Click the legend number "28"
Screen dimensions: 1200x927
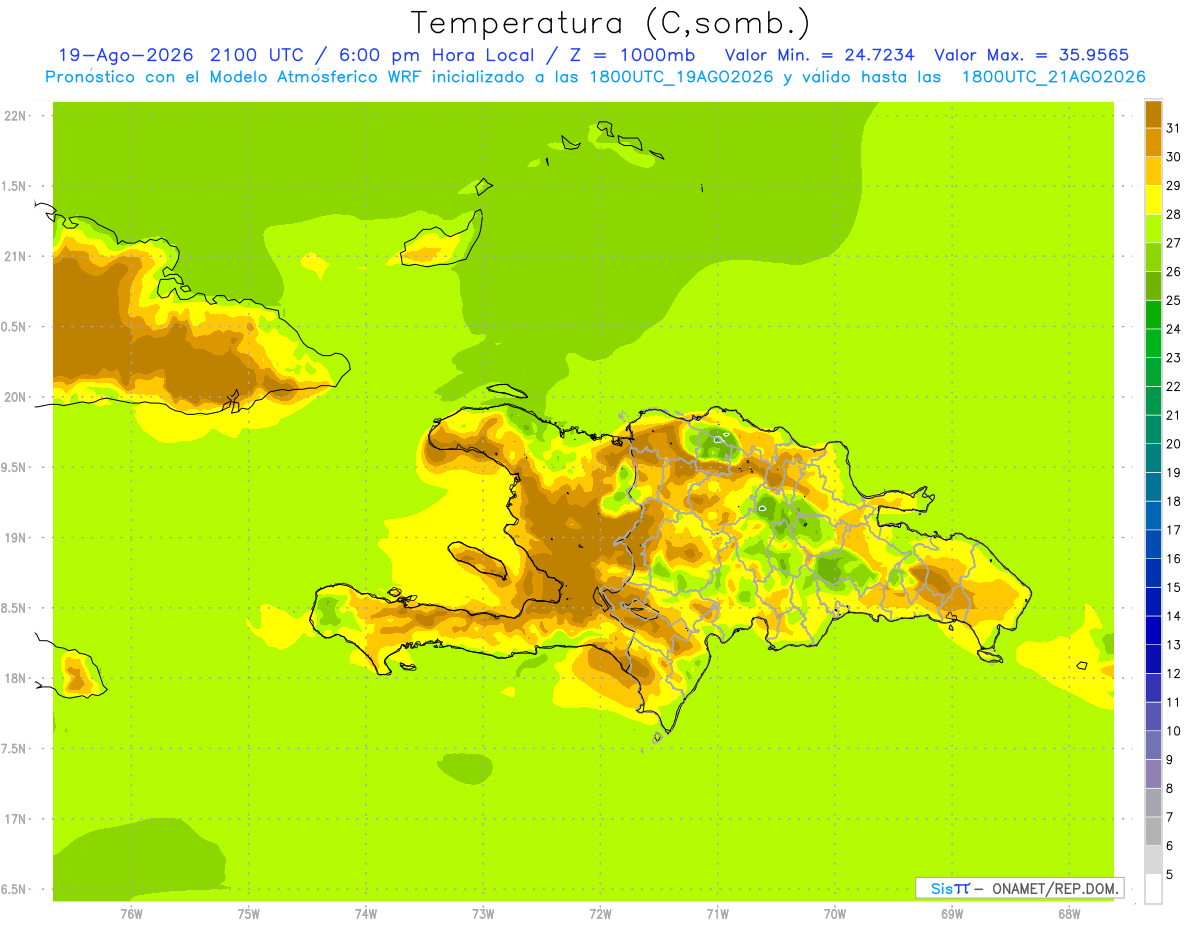(1174, 214)
